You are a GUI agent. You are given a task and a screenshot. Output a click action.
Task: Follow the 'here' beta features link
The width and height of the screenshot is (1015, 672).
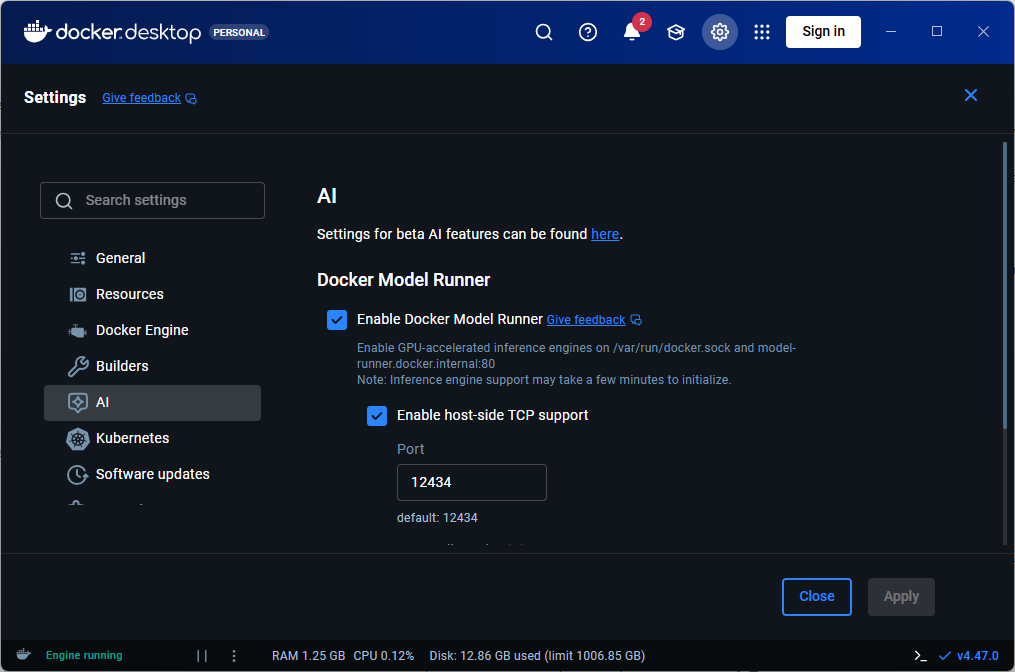[x=605, y=234]
